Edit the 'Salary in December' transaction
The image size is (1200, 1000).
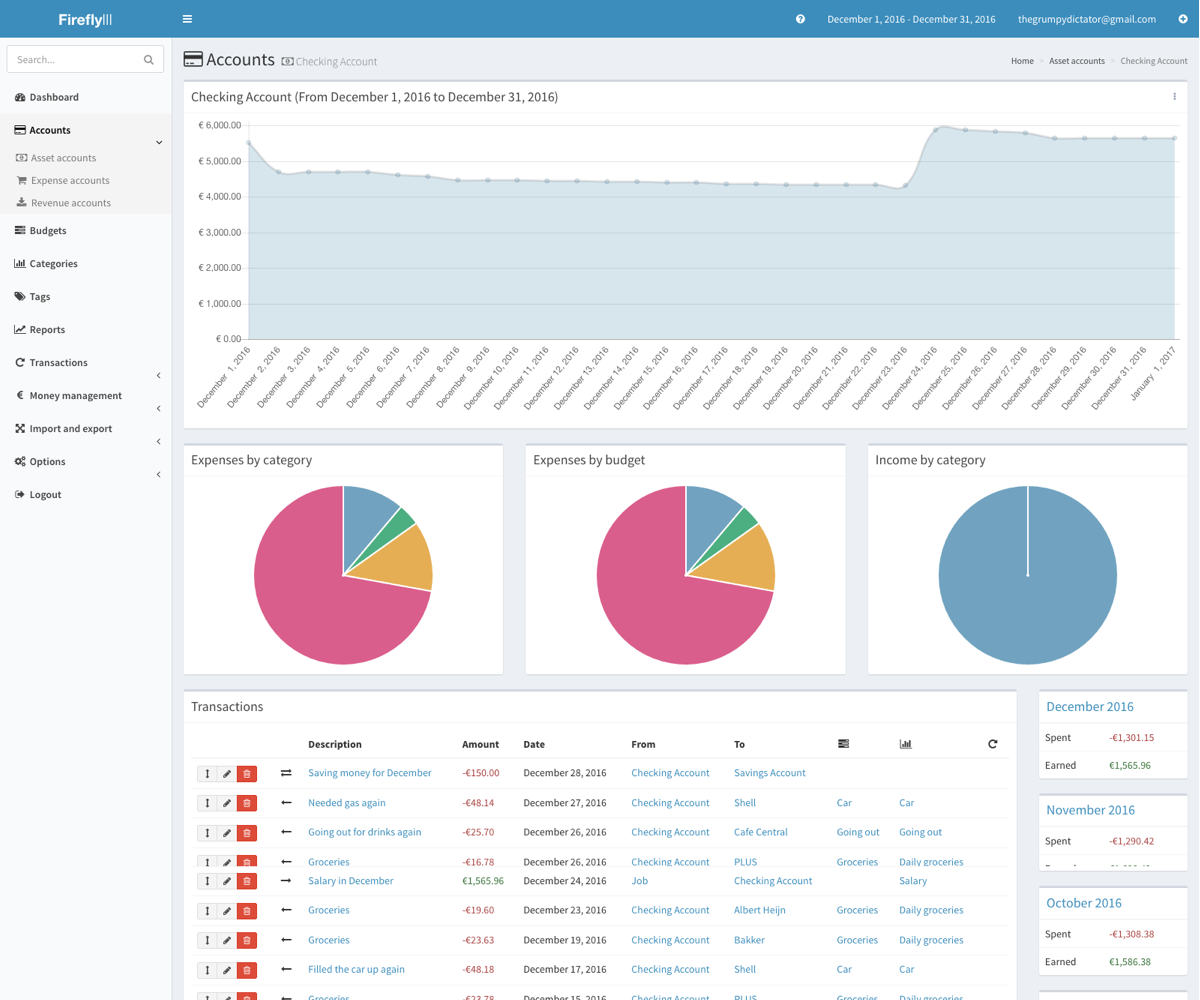[x=227, y=881]
